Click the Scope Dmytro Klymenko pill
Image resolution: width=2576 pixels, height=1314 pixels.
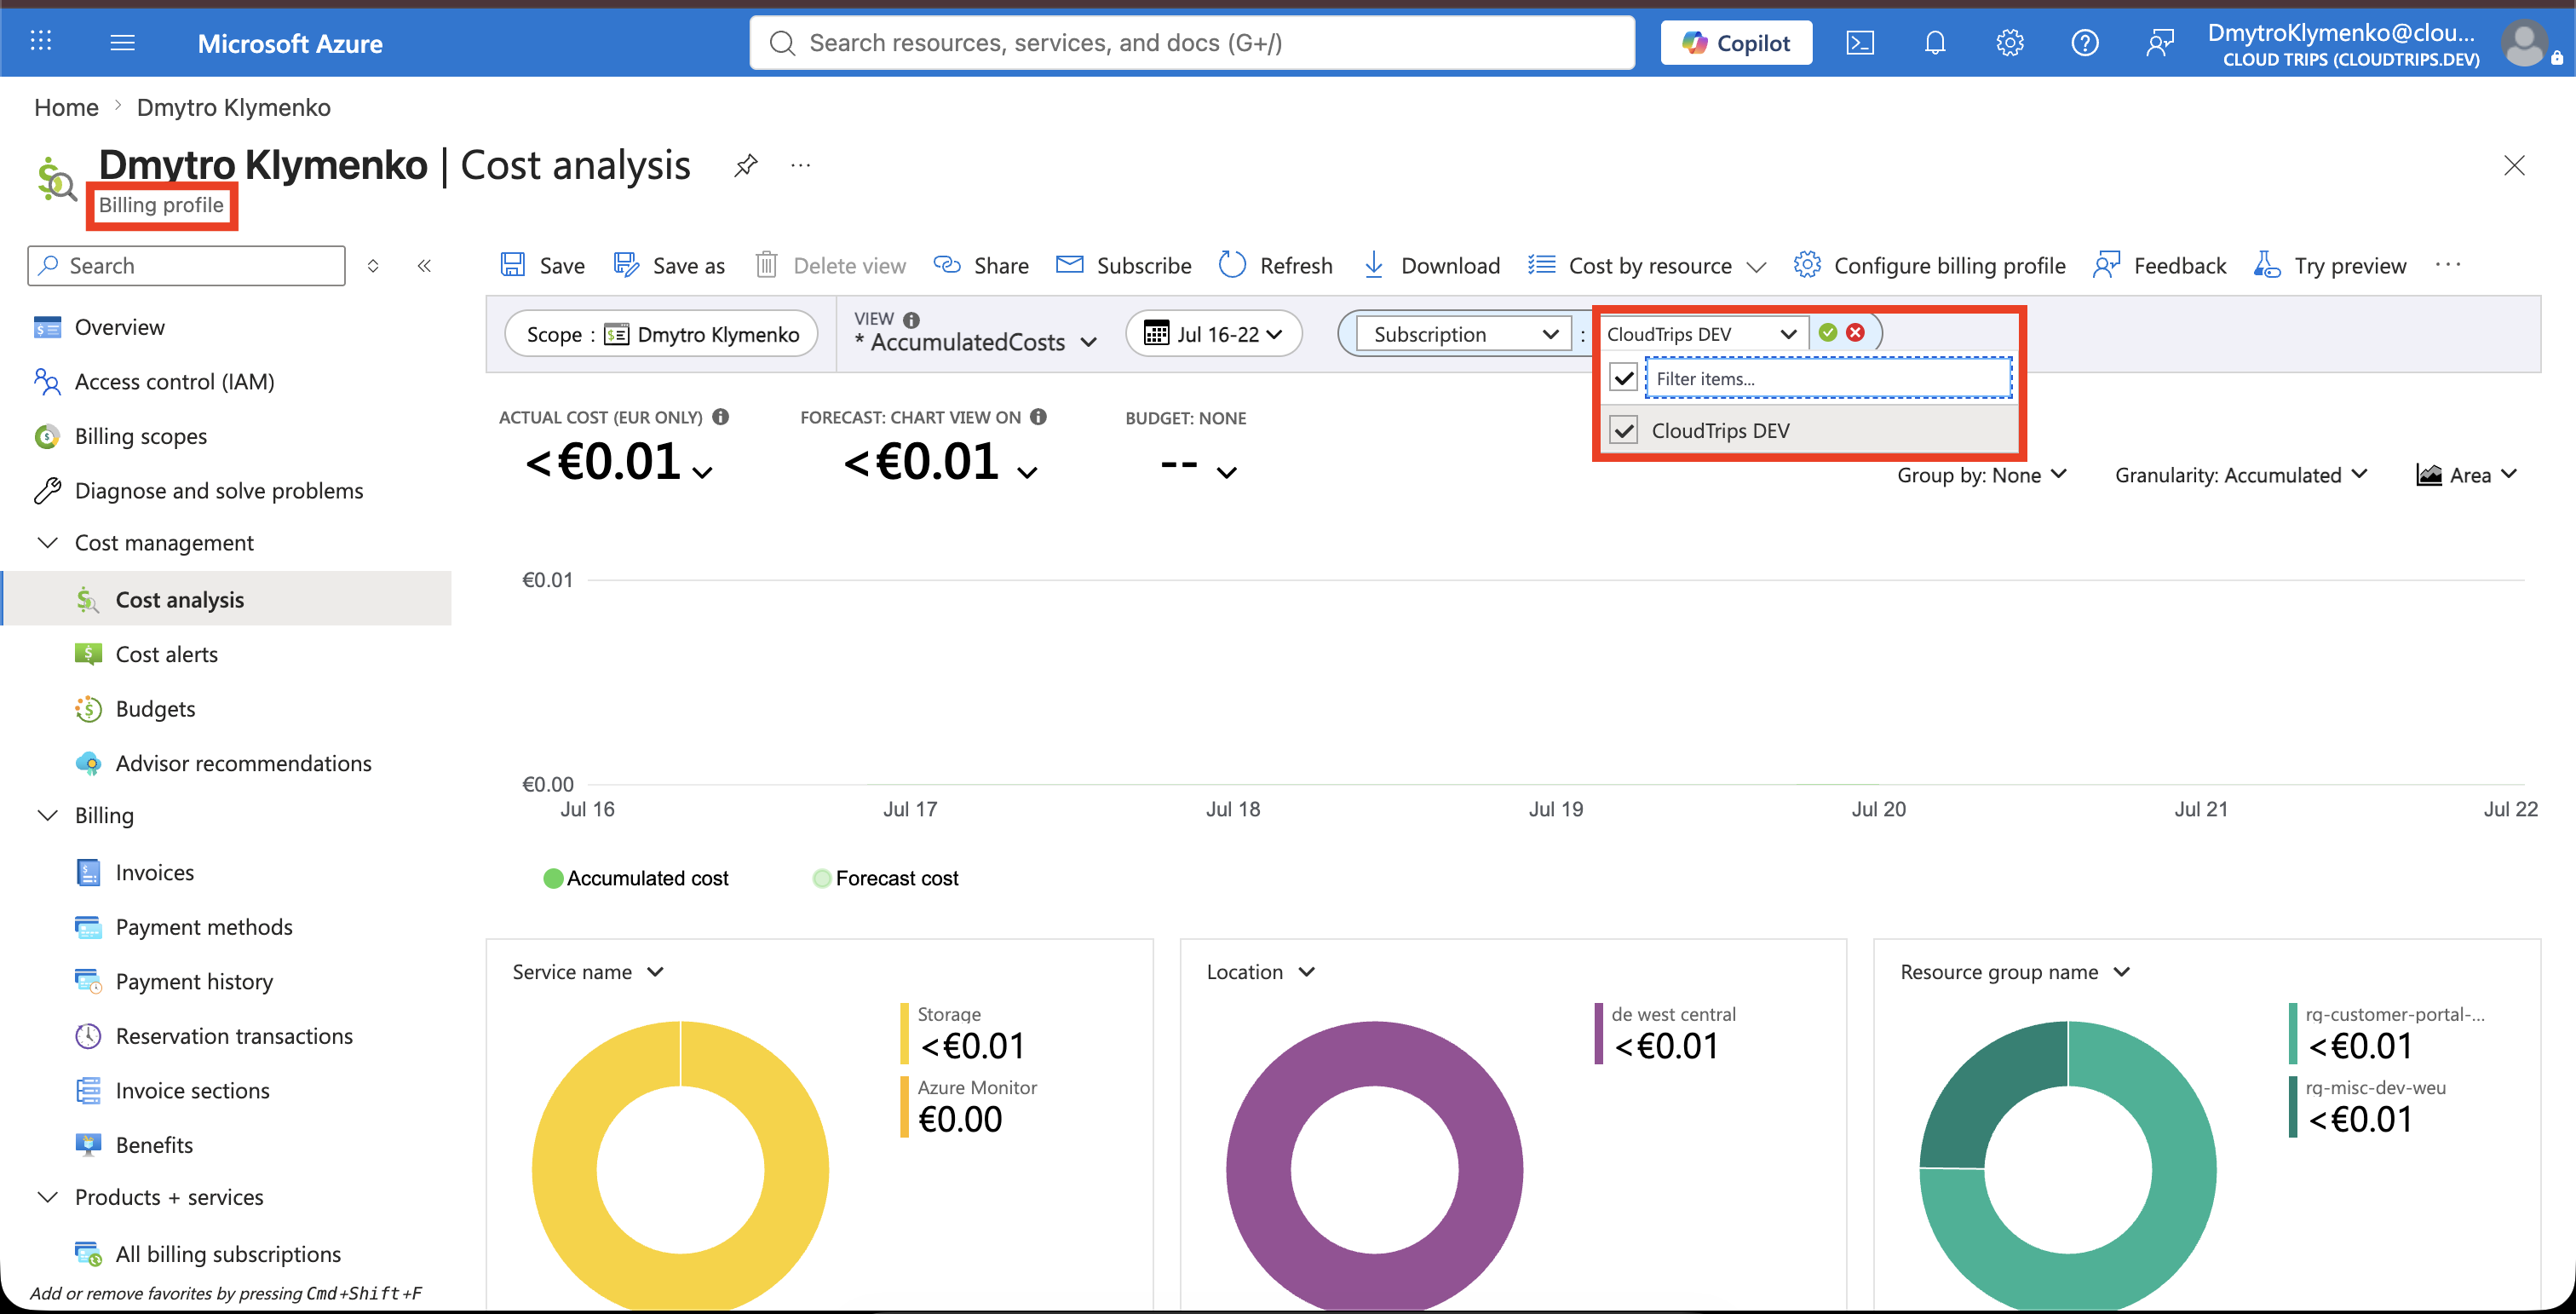click(x=662, y=334)
